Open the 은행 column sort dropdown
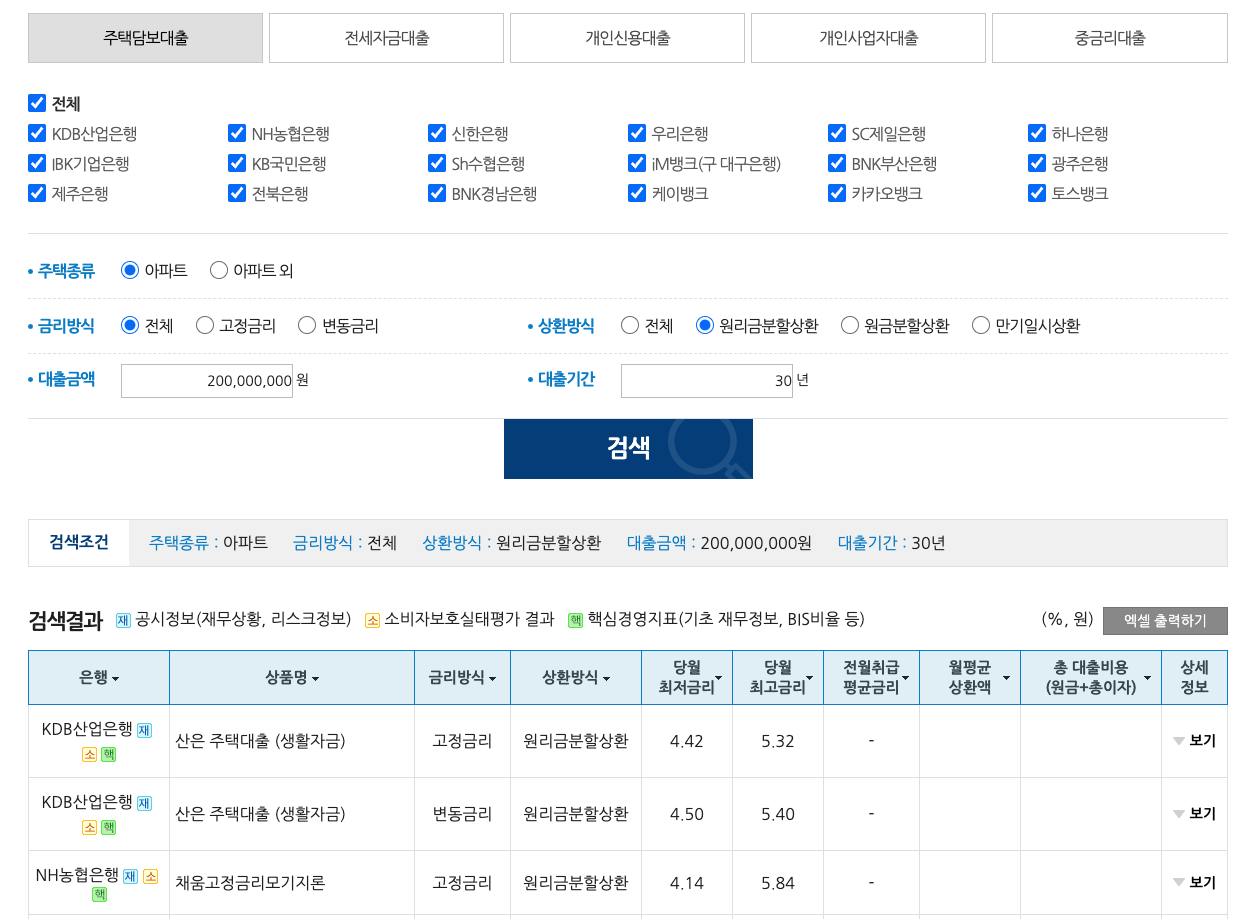 point(114,677)
